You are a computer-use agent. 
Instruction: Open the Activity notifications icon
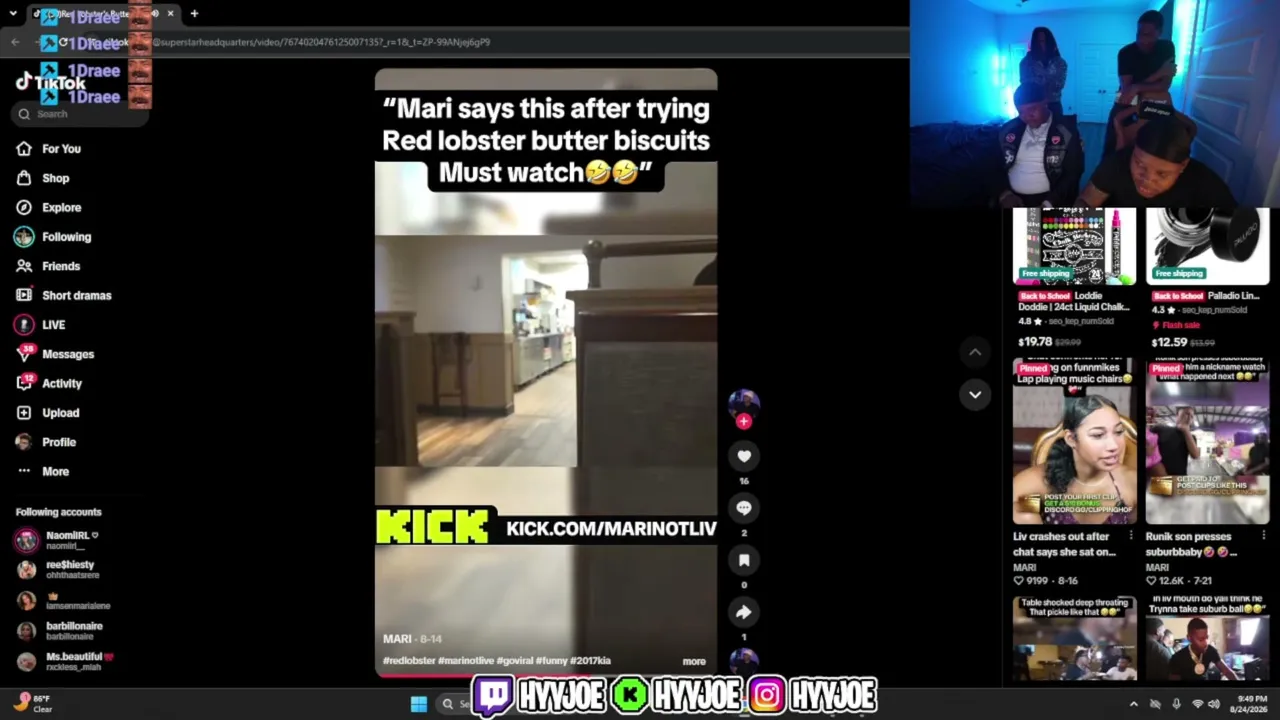tap(24, 383)
